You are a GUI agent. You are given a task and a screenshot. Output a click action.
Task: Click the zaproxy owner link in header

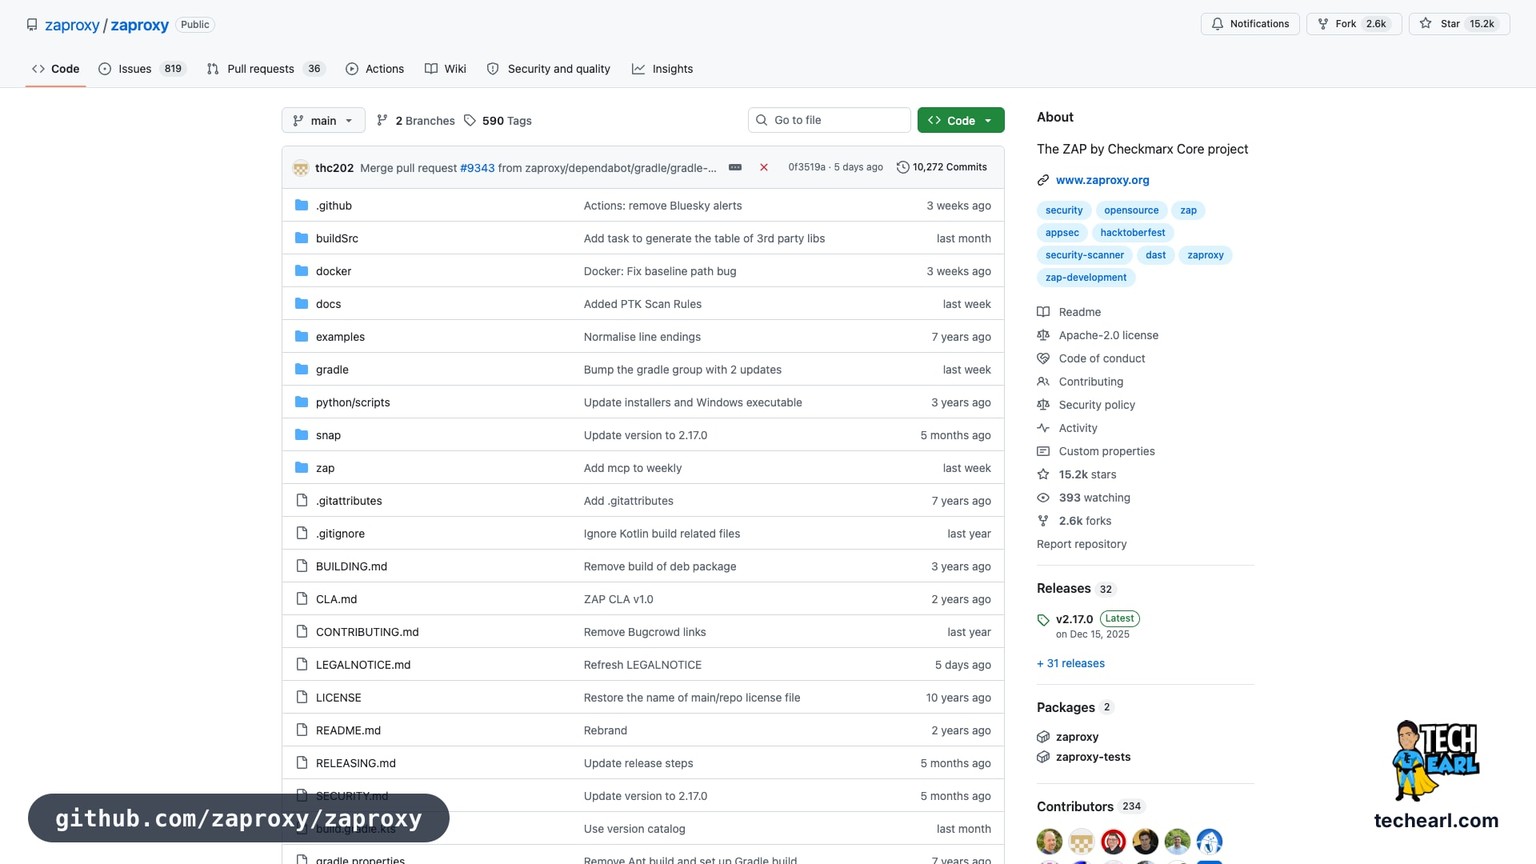click(x=72, y=25)
